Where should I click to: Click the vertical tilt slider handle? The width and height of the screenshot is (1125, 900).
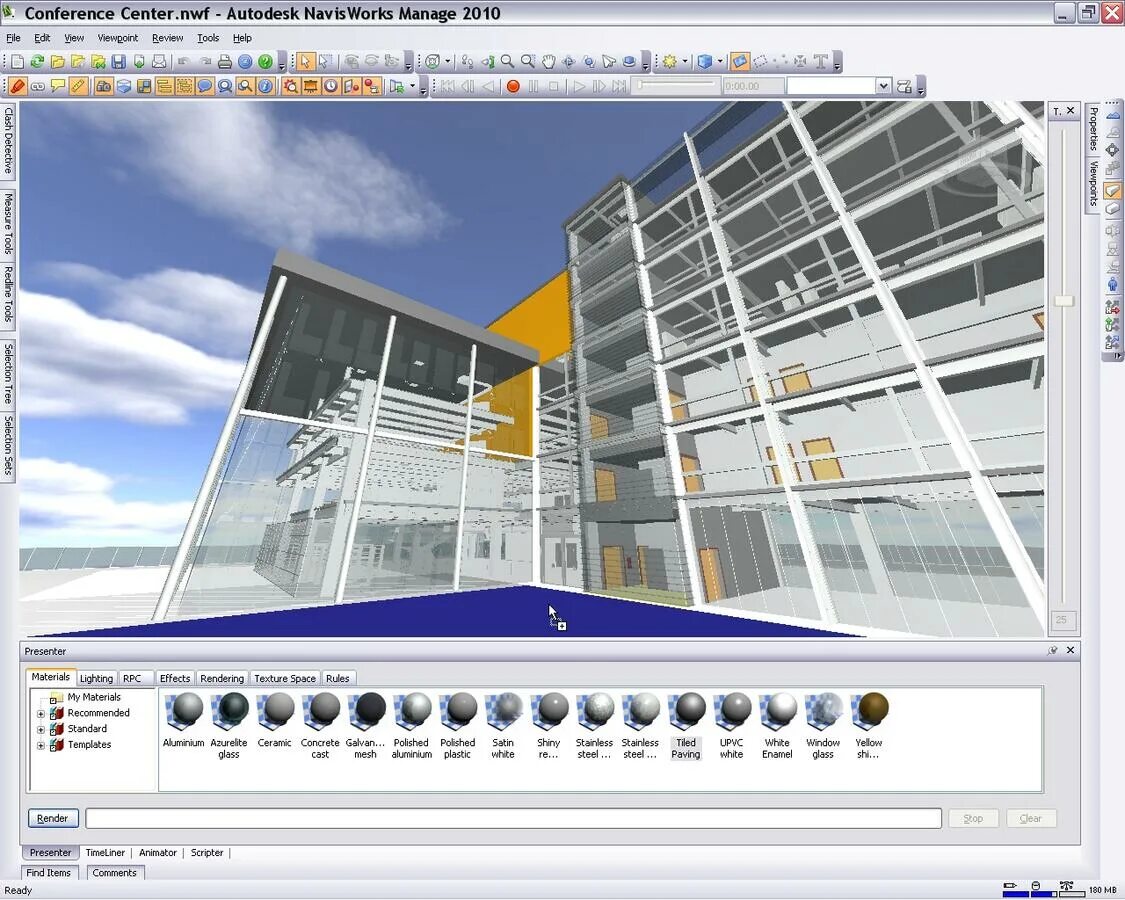[1063, 301]
